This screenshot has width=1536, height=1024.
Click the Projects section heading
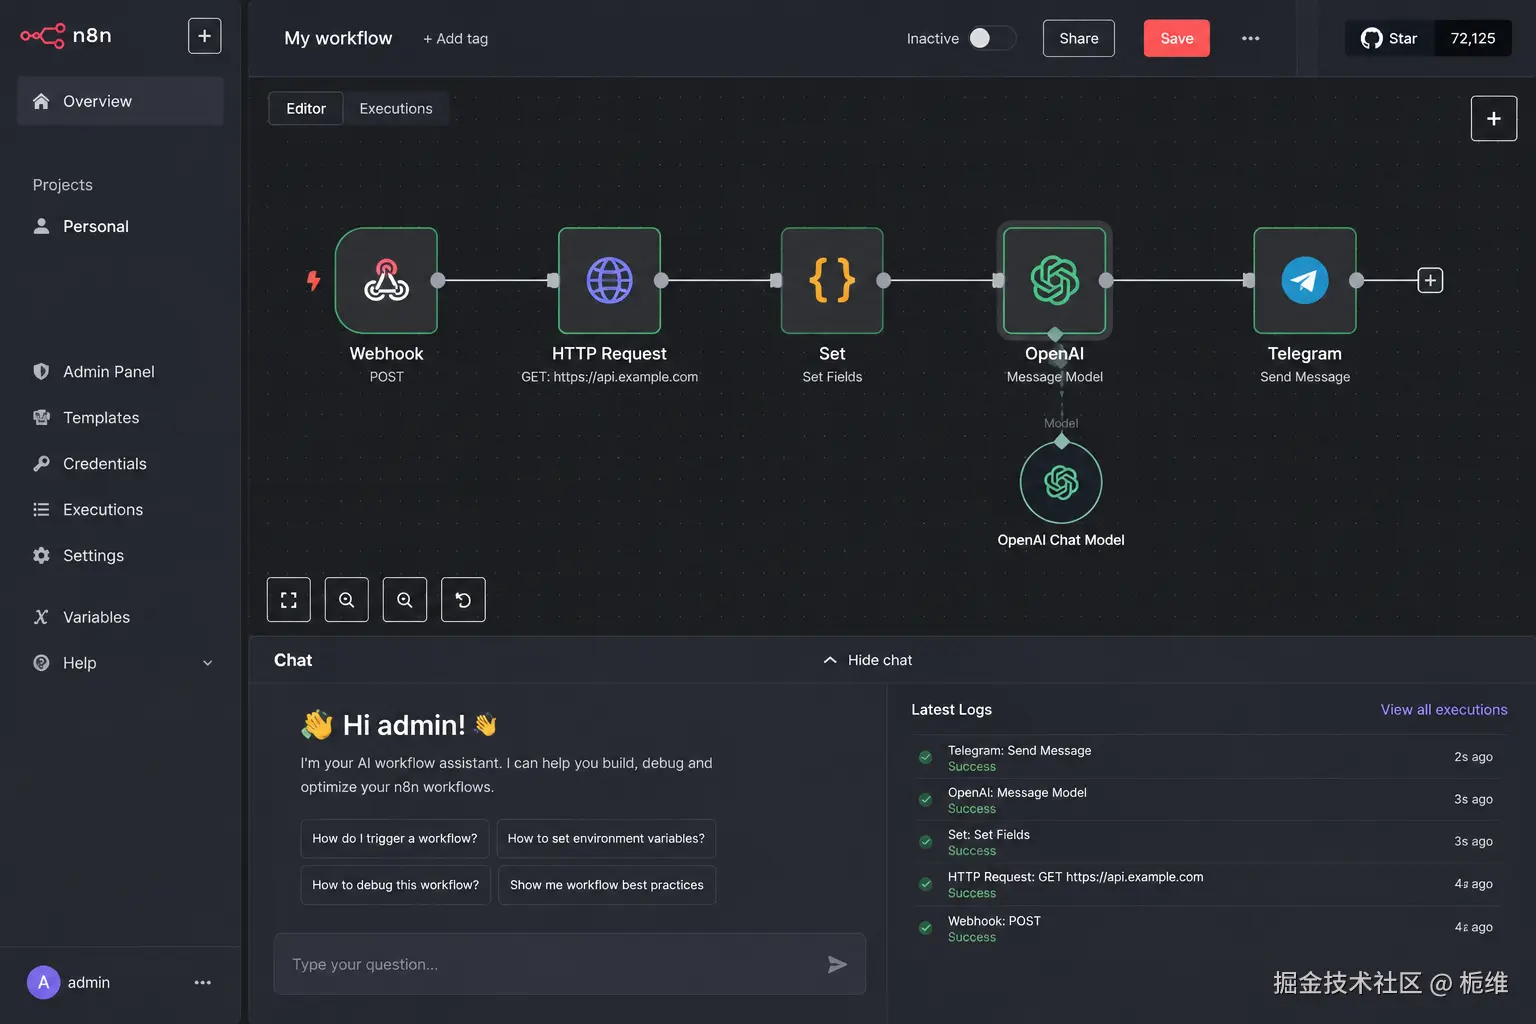(x=62, y=185)
